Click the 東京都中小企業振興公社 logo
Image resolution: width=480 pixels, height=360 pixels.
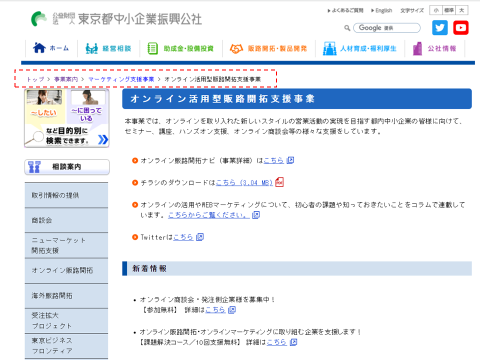coord(116,19)
